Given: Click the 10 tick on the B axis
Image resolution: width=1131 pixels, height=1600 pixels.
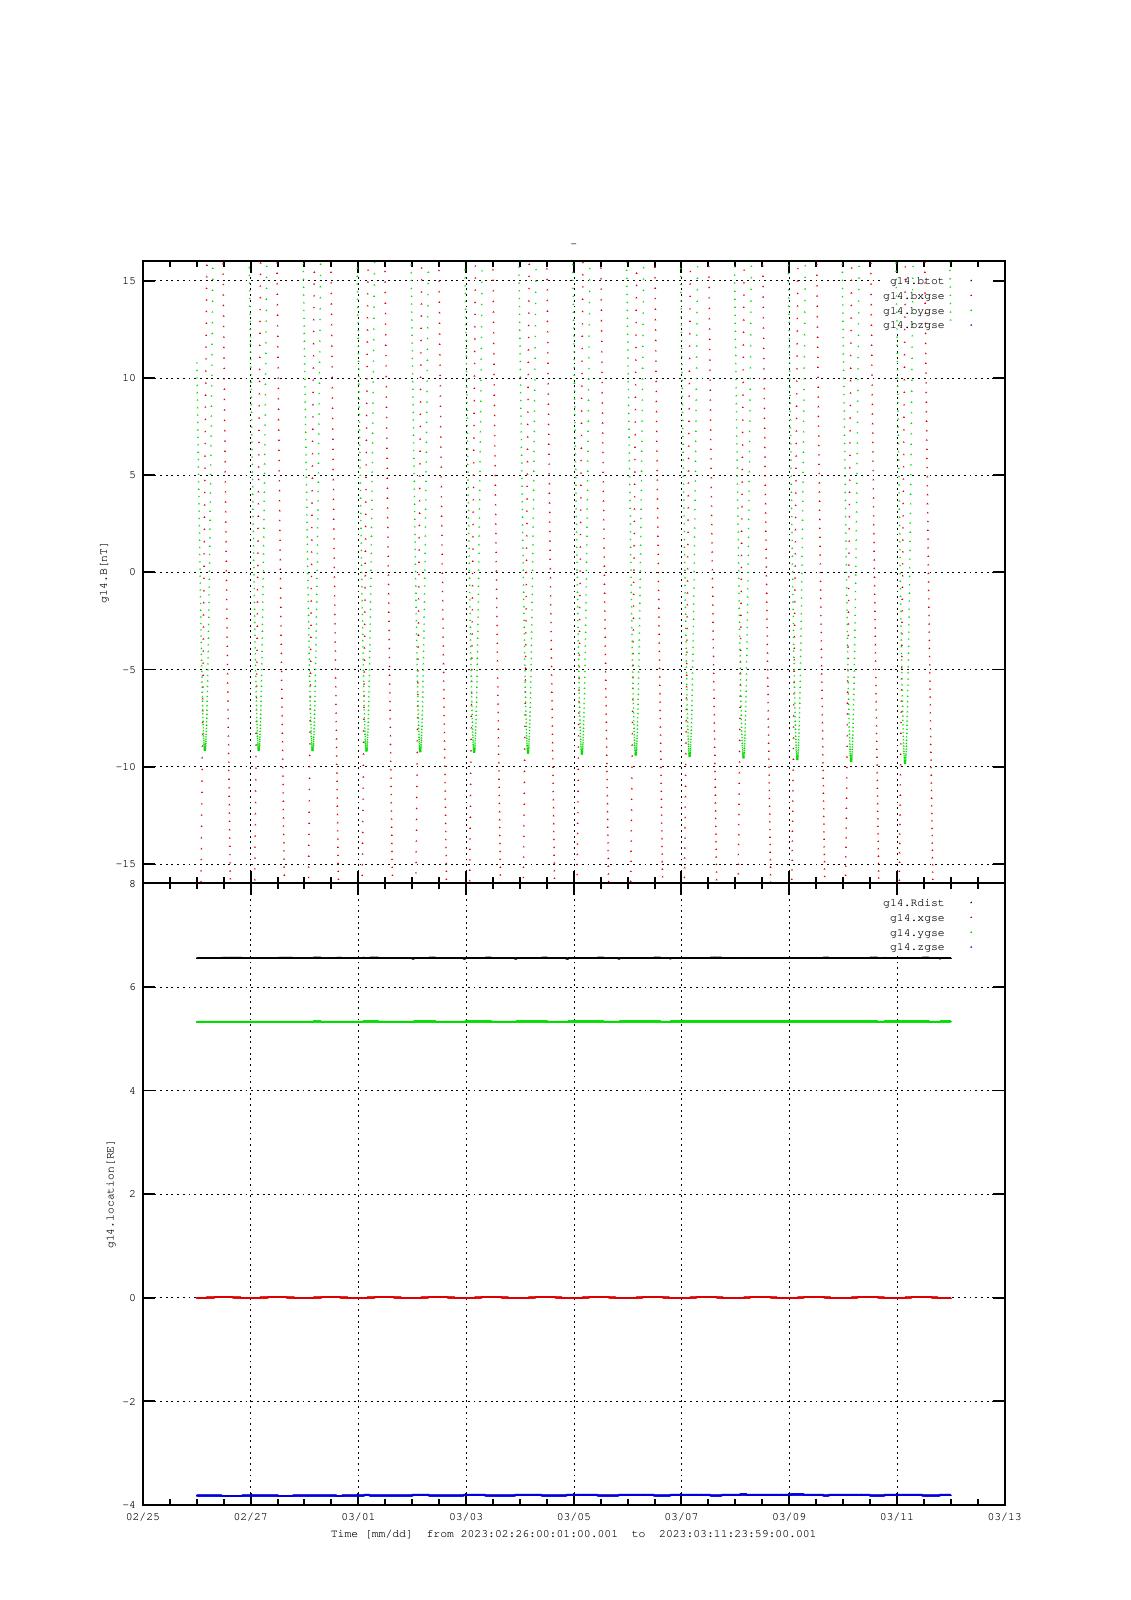Looking at the screenshot, I should click(129, 378).
